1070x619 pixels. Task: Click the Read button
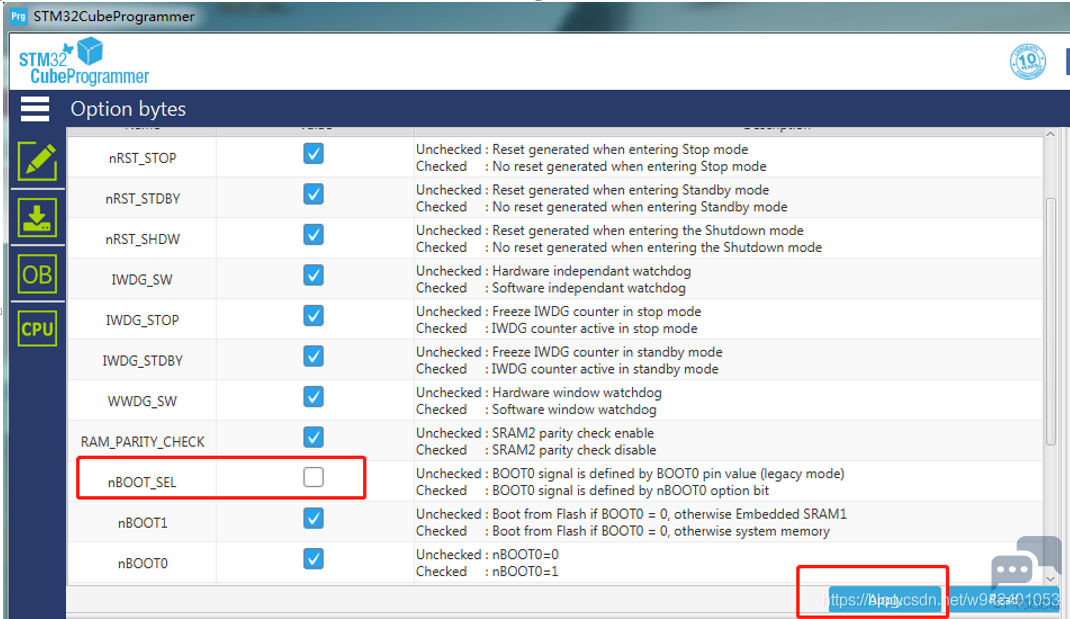(x=1004, y=601)
